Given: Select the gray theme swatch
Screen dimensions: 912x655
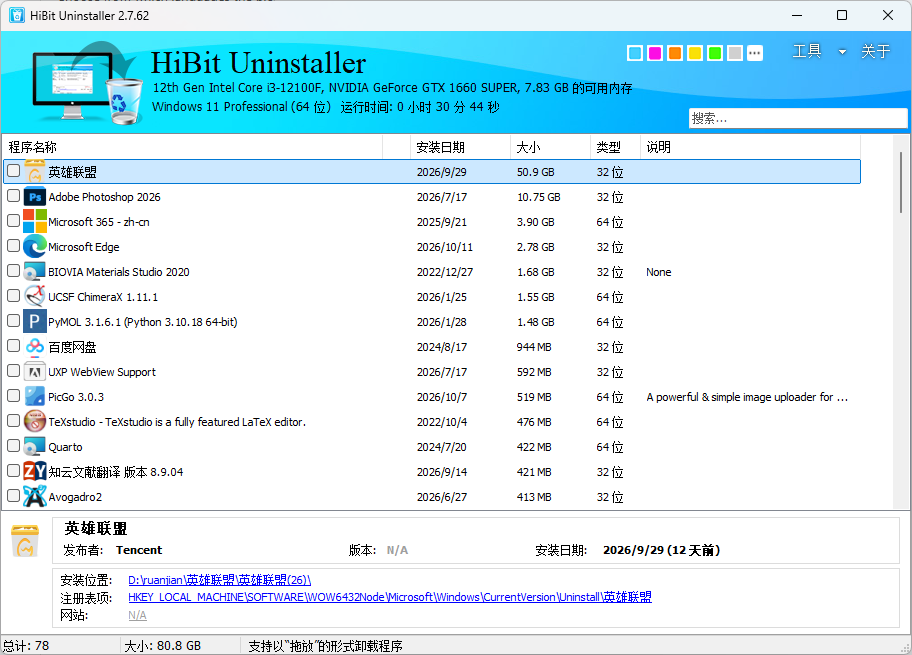Looking at the screenshot, I should [735, 53].
